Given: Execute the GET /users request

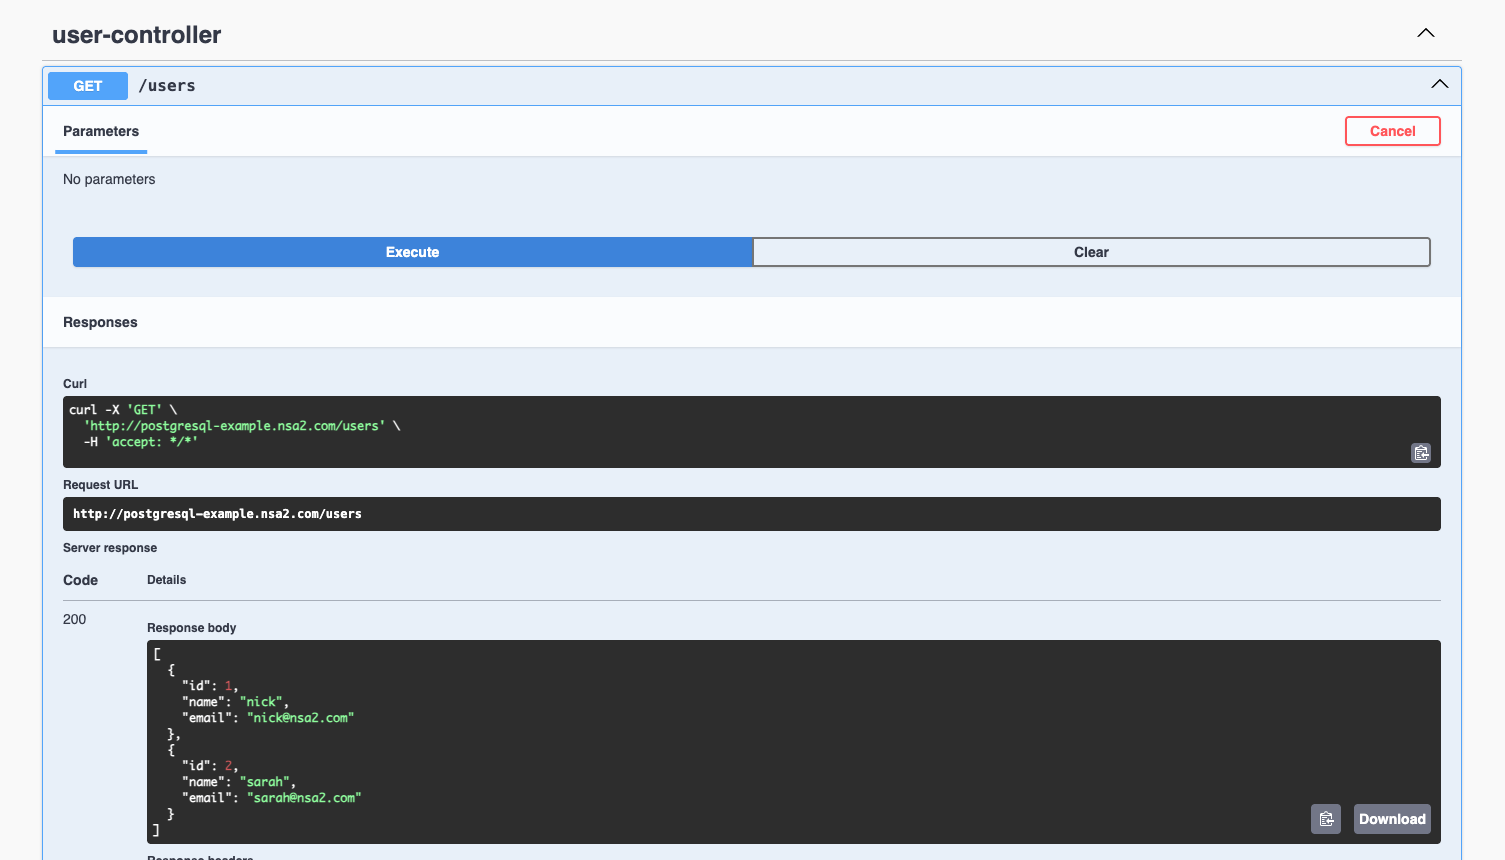Looking at the screenshot, I should point(412,252).
